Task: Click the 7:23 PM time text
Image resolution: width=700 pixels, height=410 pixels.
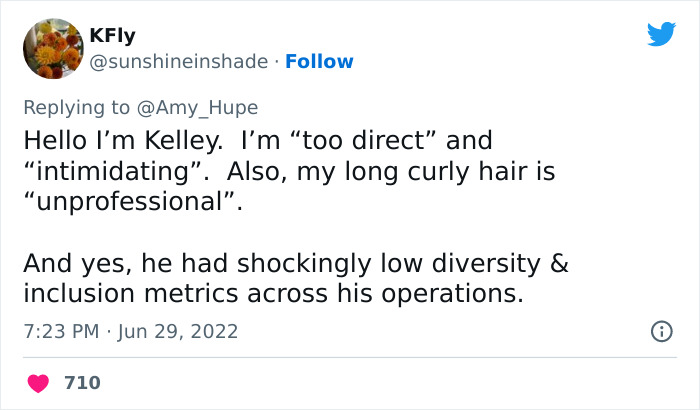Action: click(61, 331)
